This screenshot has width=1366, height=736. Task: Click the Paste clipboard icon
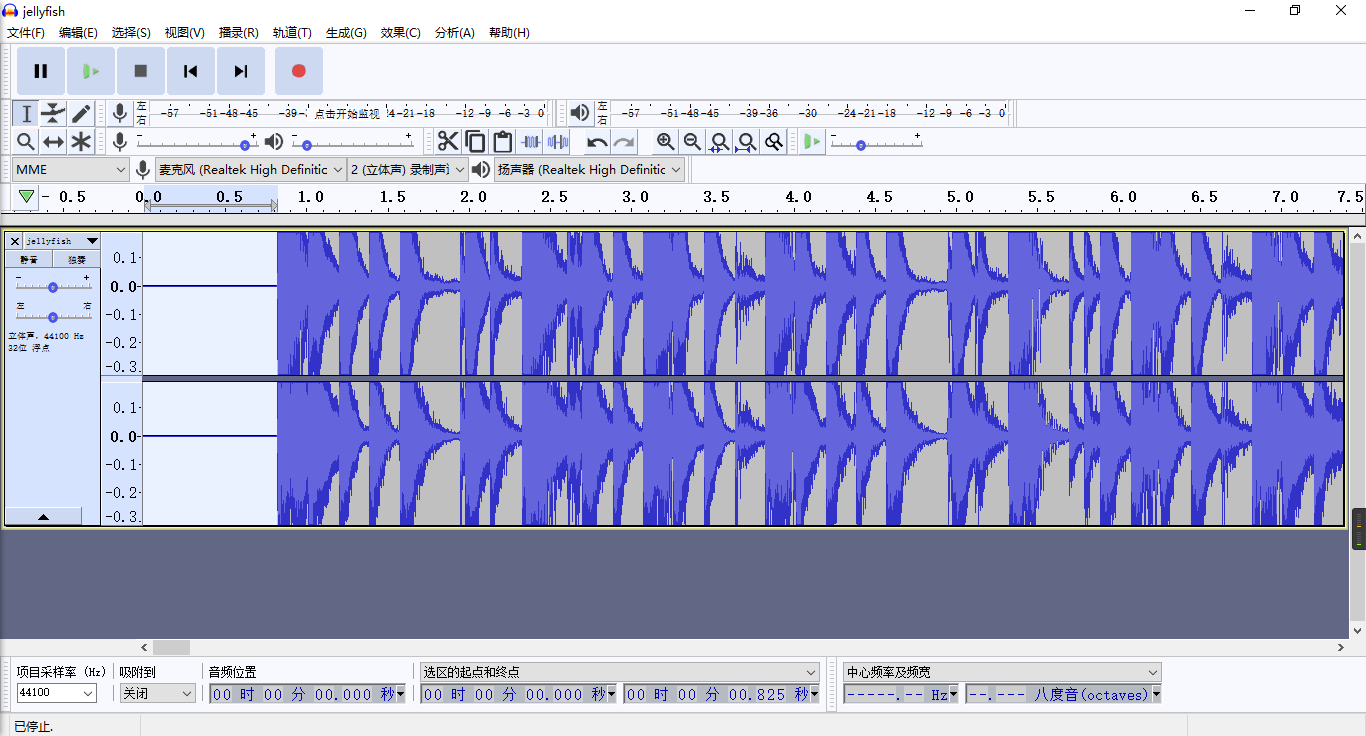[502, 142]
